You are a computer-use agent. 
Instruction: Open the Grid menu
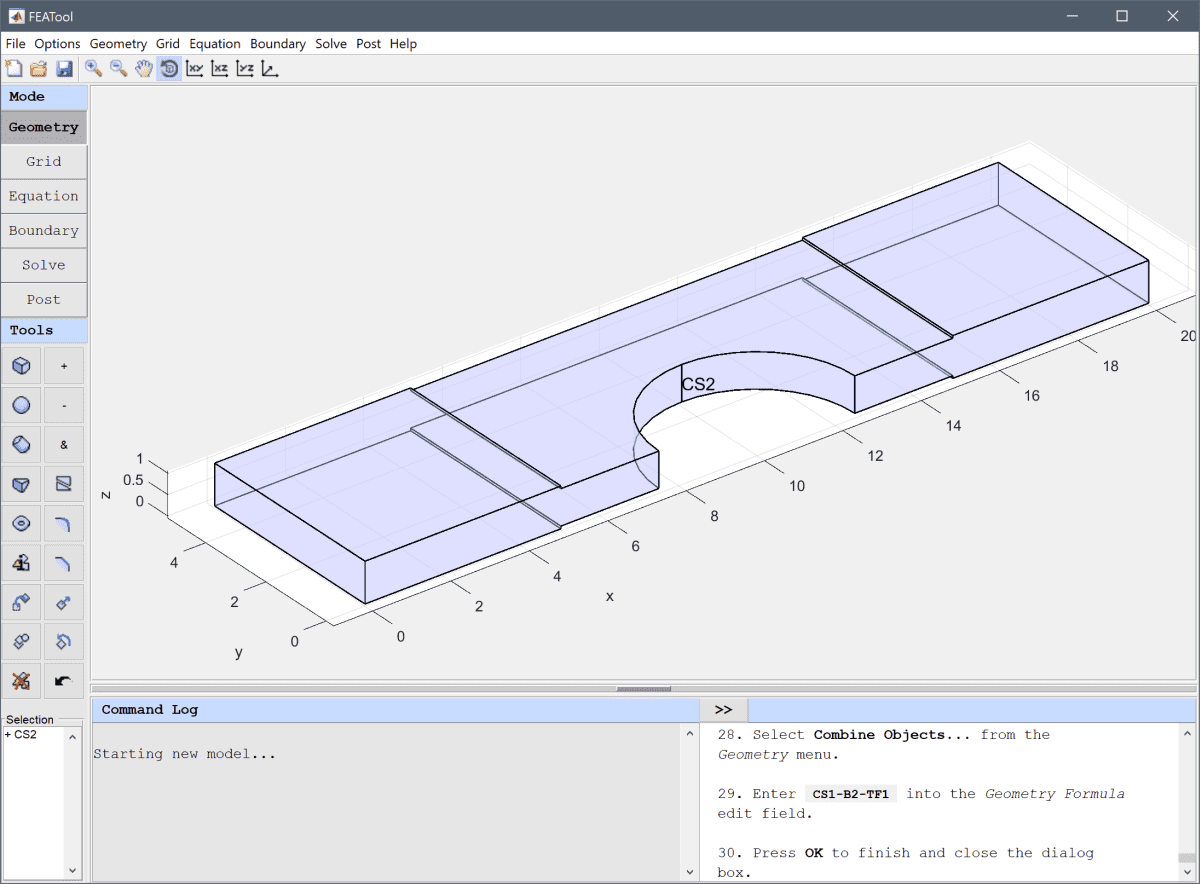[168, 44]
